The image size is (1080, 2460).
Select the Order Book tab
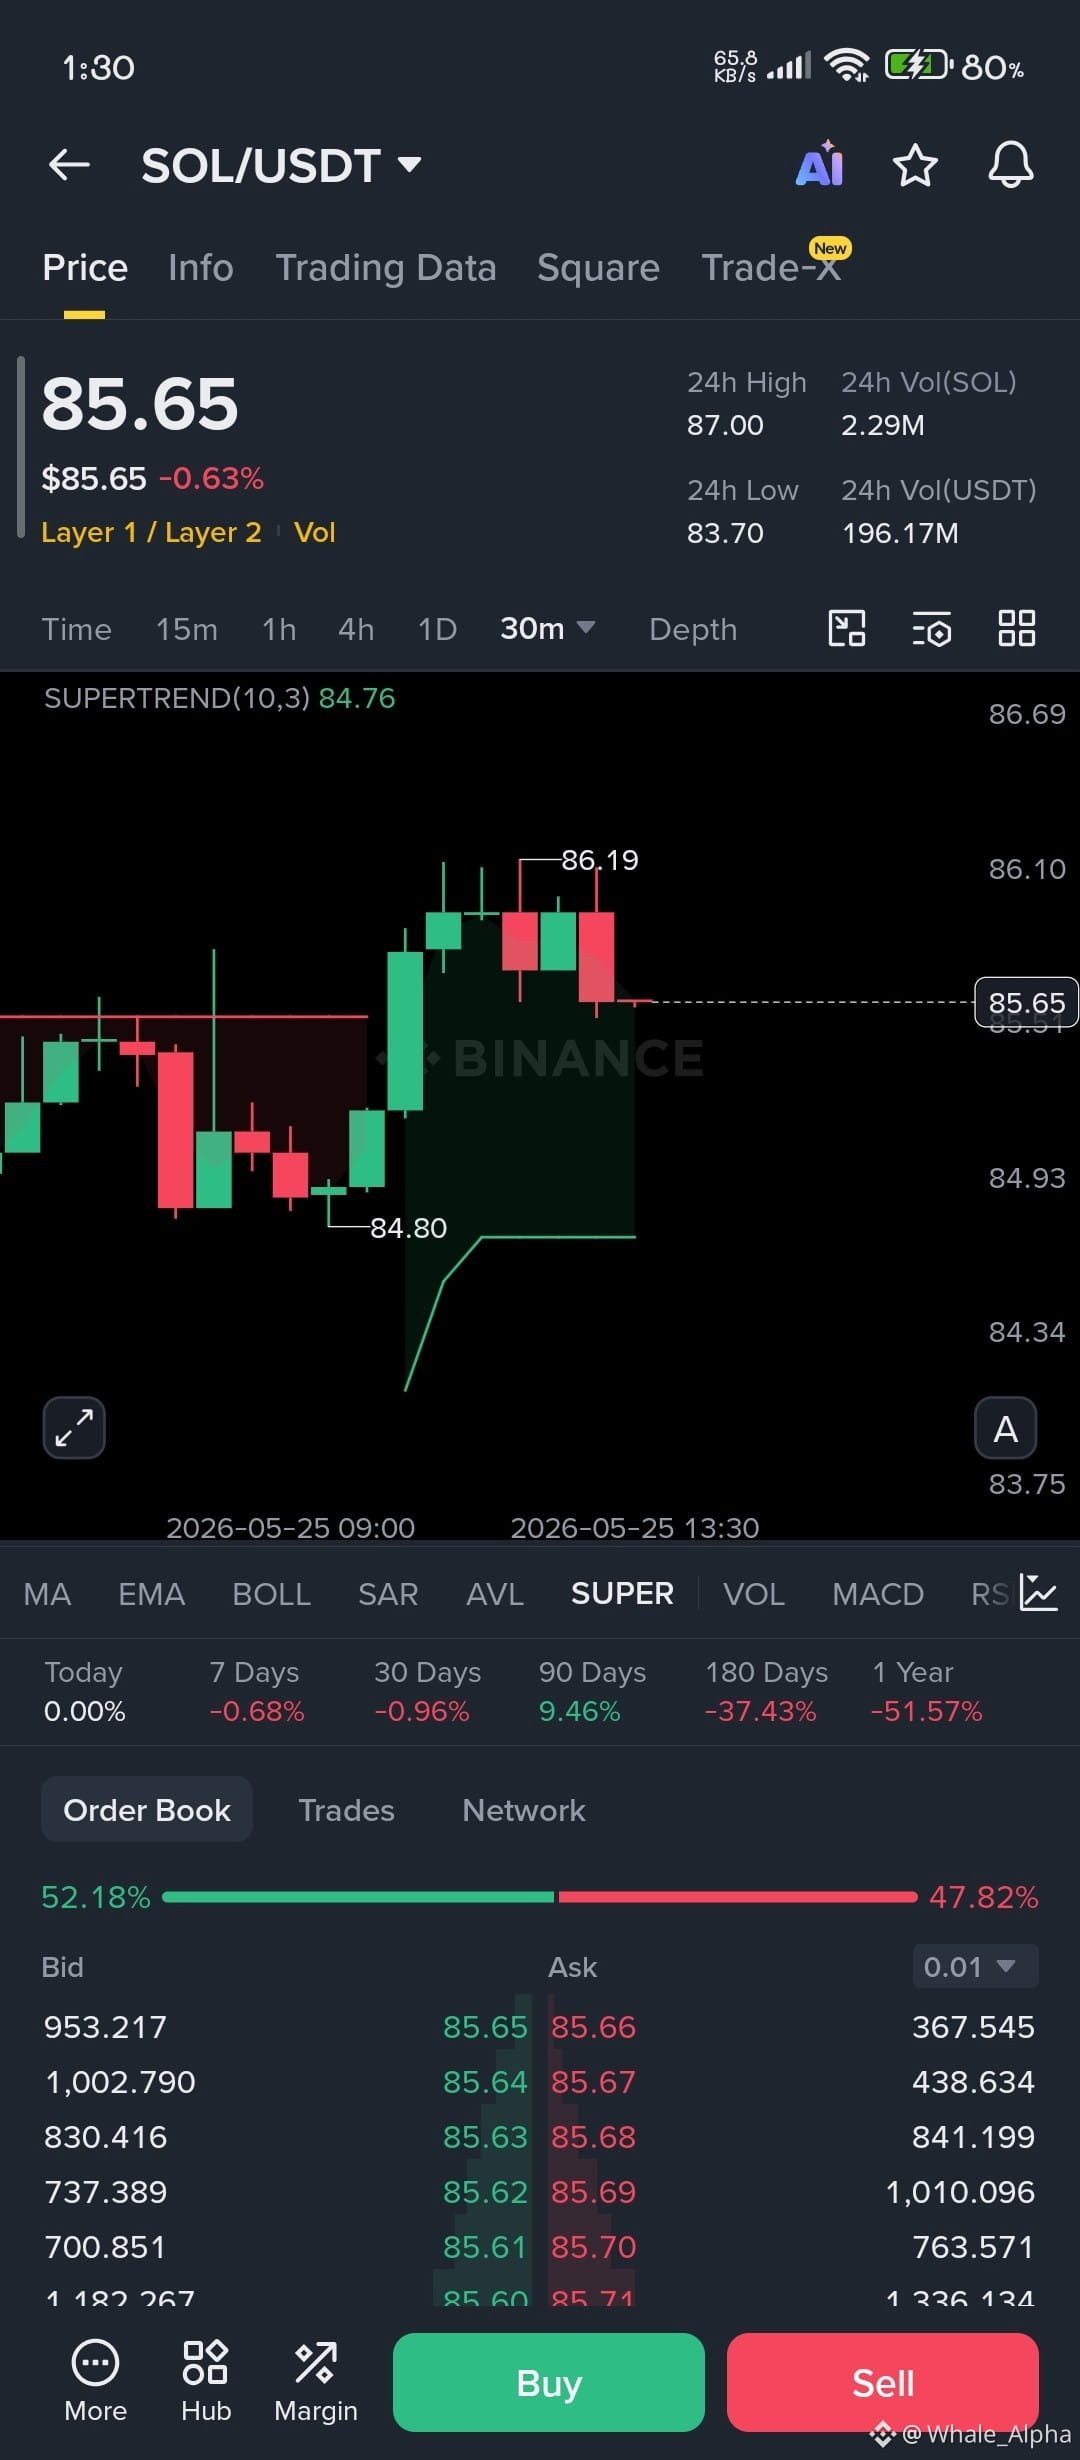click(147, 1810)
